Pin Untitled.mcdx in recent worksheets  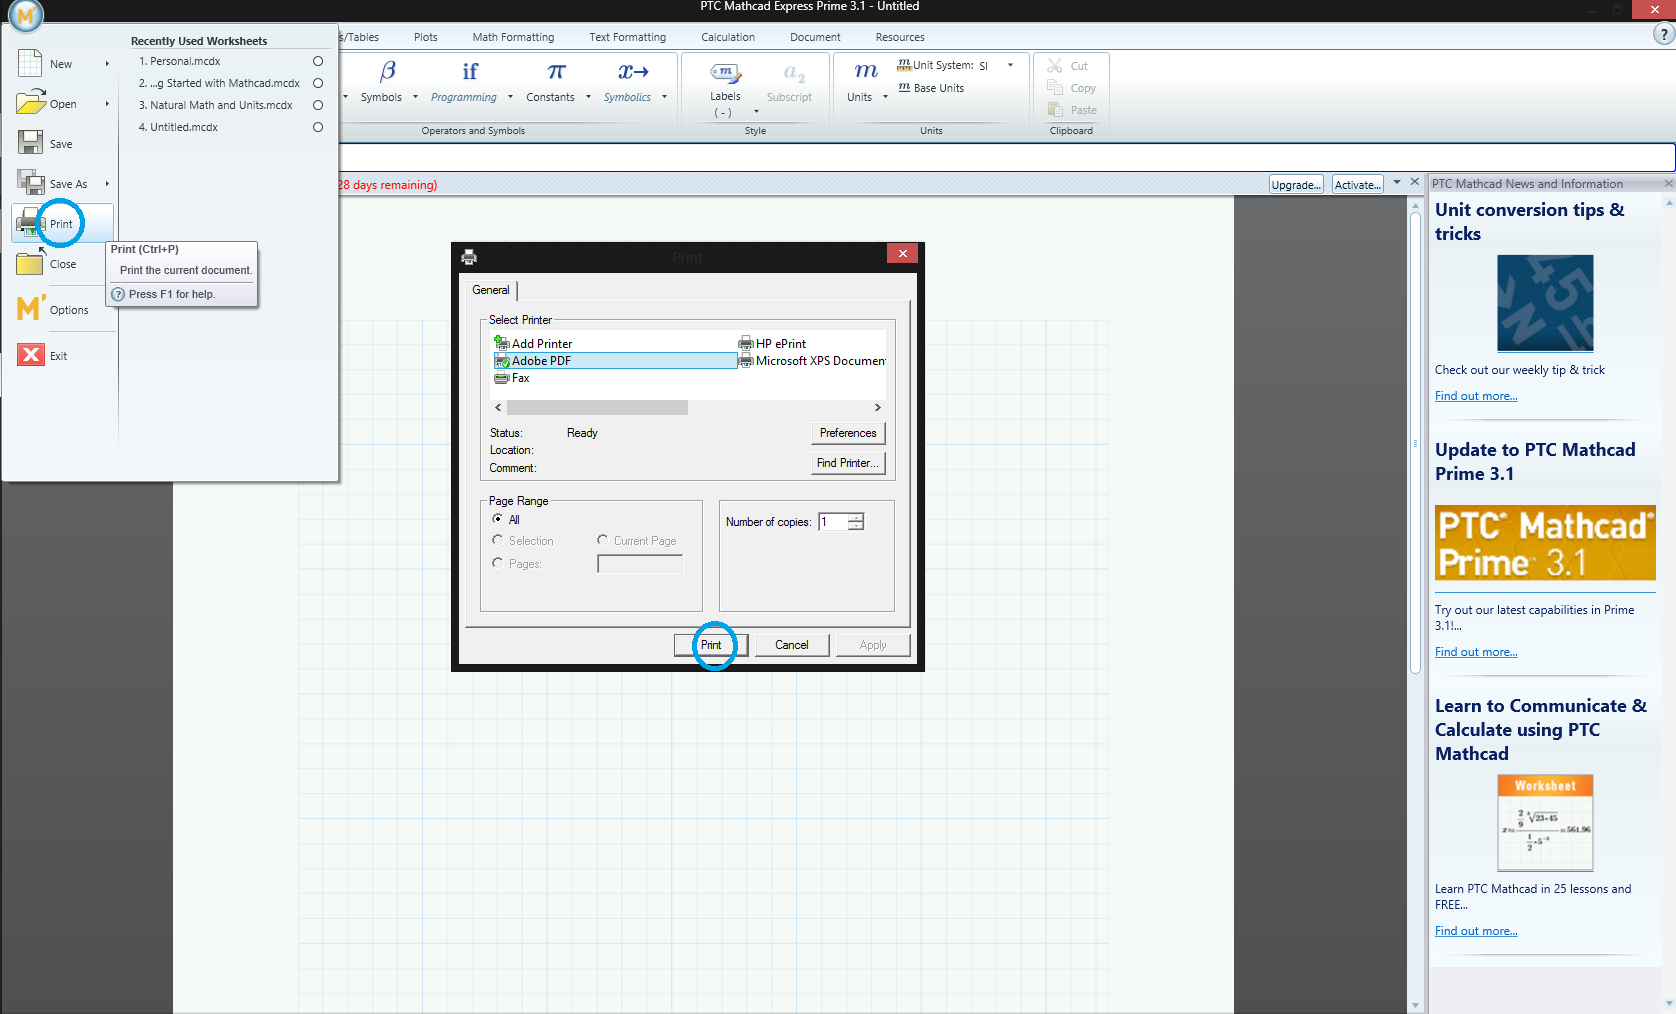click(x=318, y=127)
